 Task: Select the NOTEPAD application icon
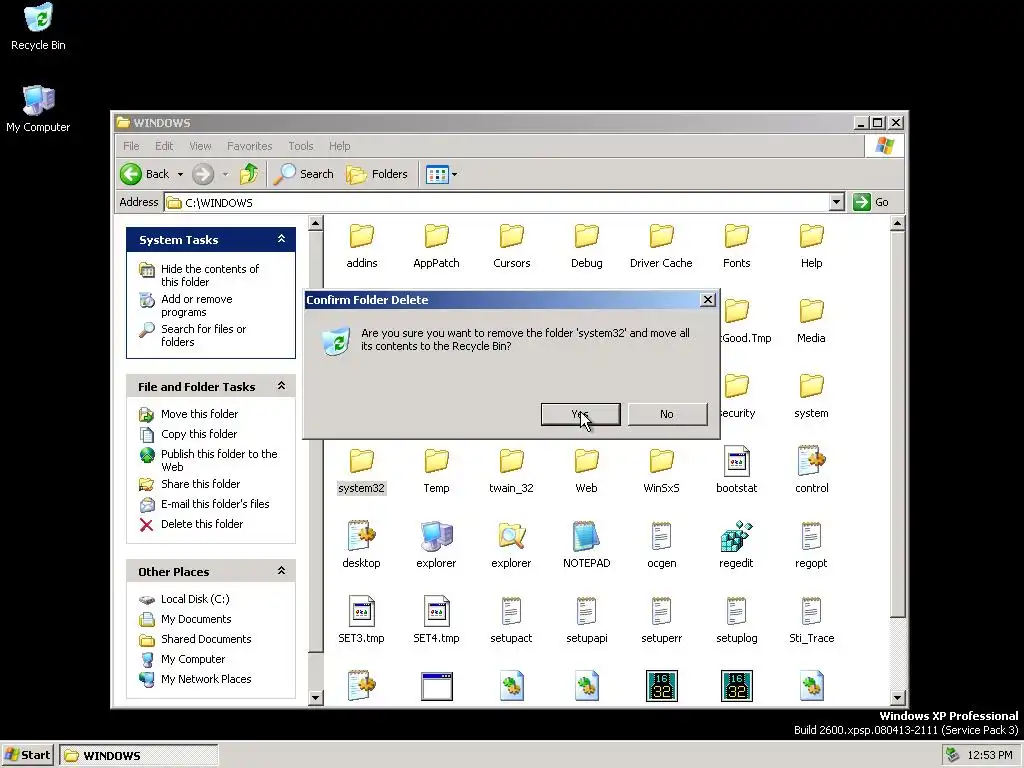[x=586, y=536]
